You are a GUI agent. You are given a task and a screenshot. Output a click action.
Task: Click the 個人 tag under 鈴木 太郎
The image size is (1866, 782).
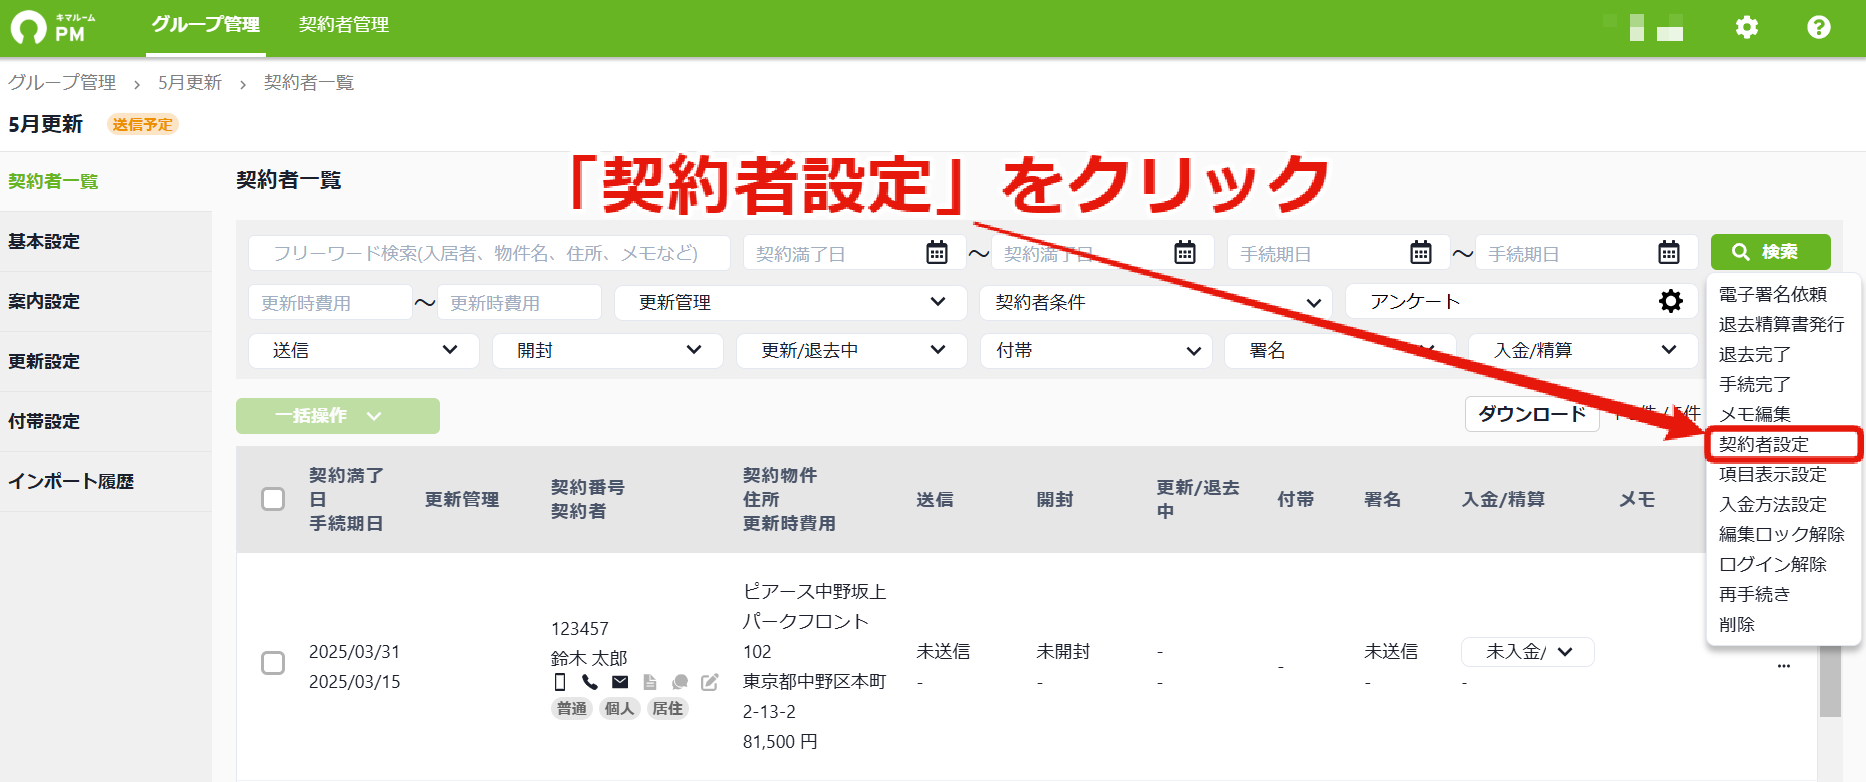point(620,708)
